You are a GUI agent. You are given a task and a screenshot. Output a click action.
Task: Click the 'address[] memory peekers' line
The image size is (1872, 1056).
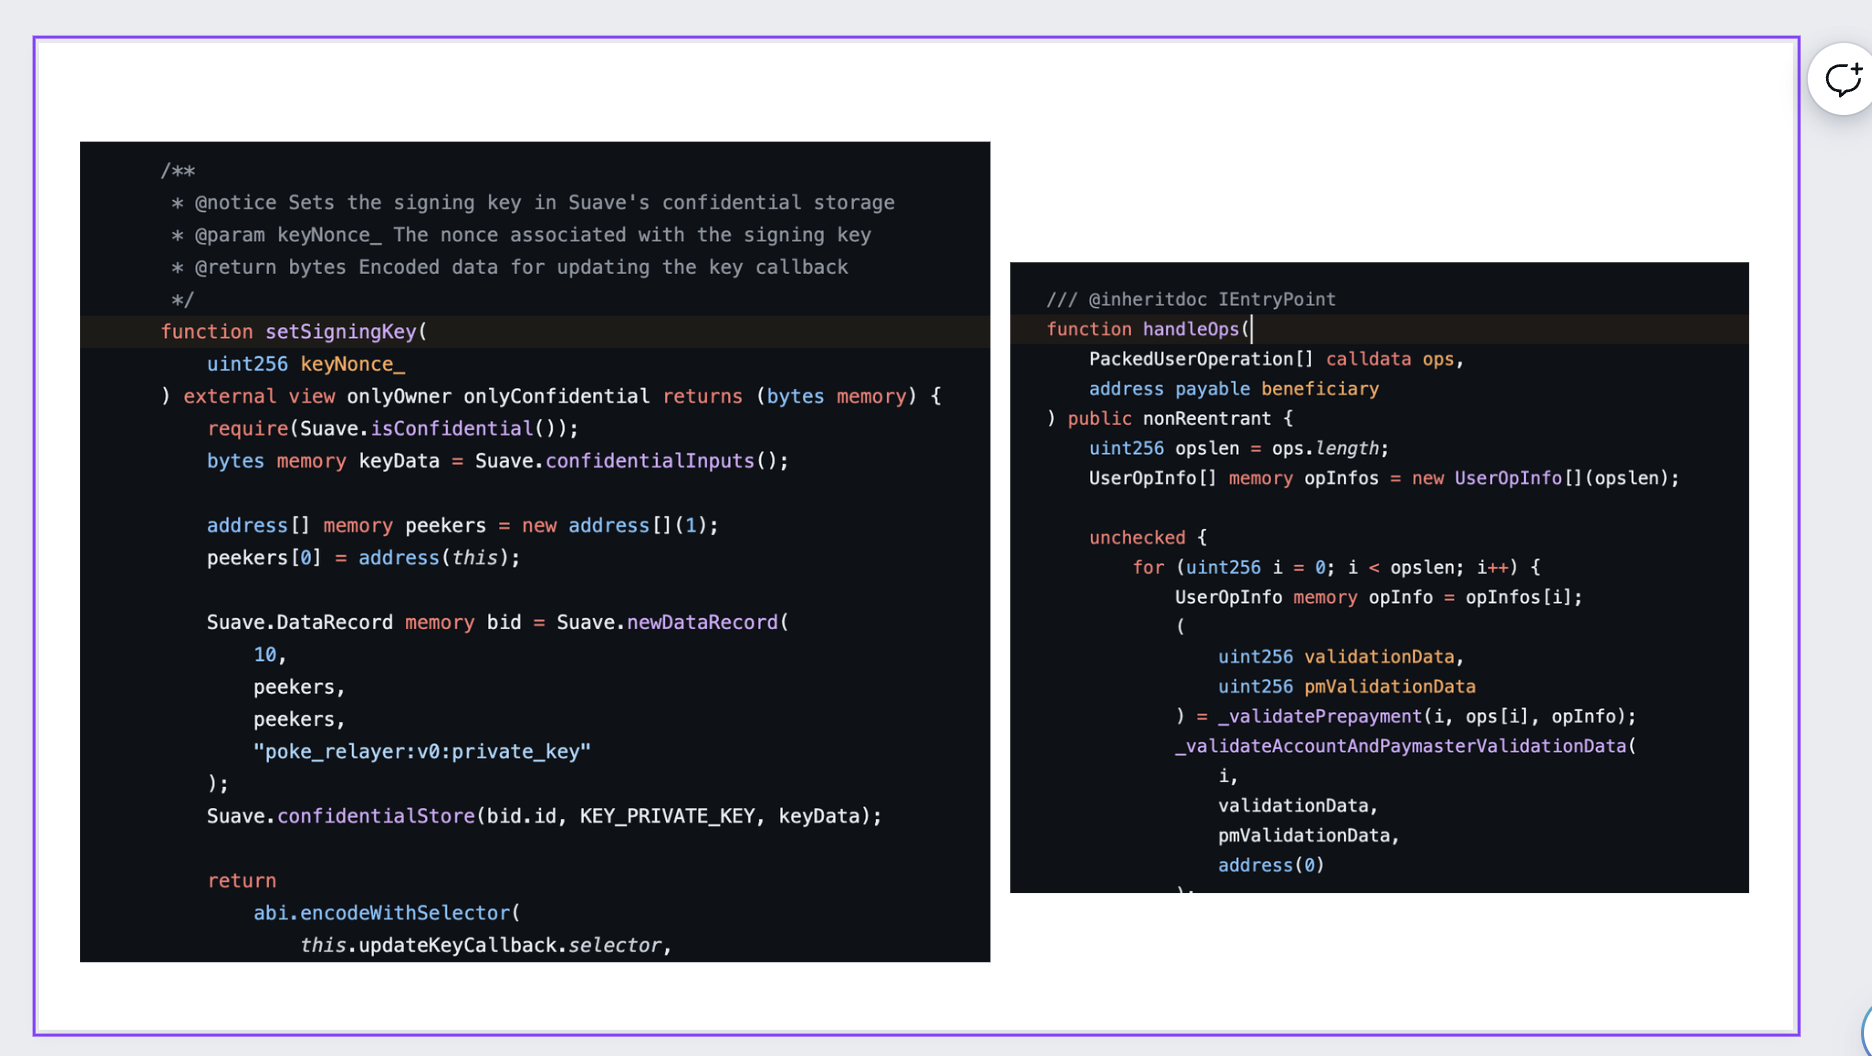click(463, 526)
